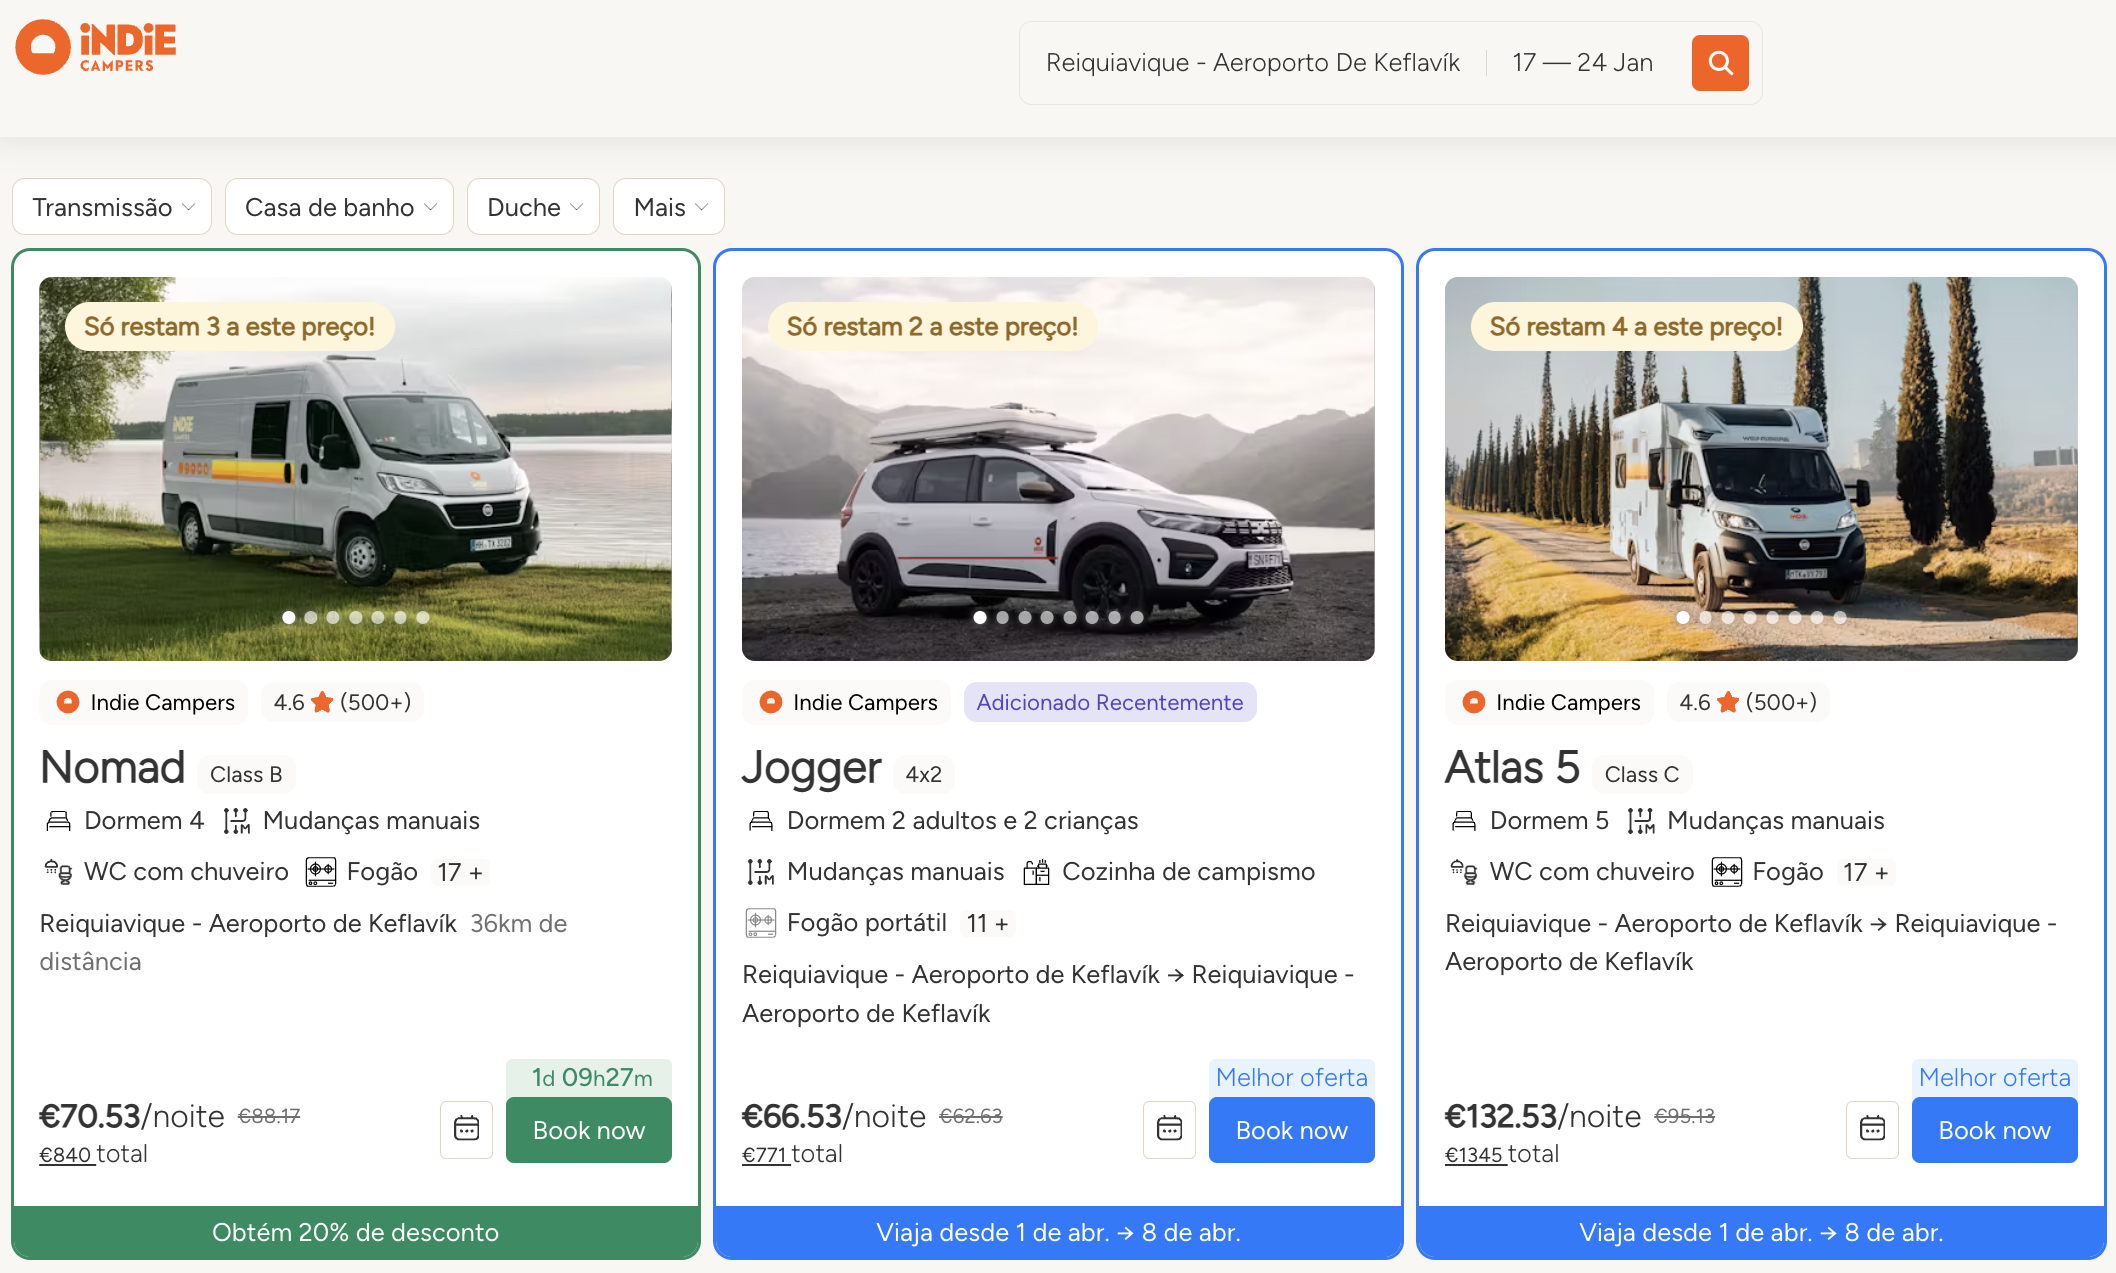Image resolution: width=2116 pixels, height=1273 pixels.
Task: Click Jogger Viaja desde 1 de abr. banner
Action: 1059,1232
